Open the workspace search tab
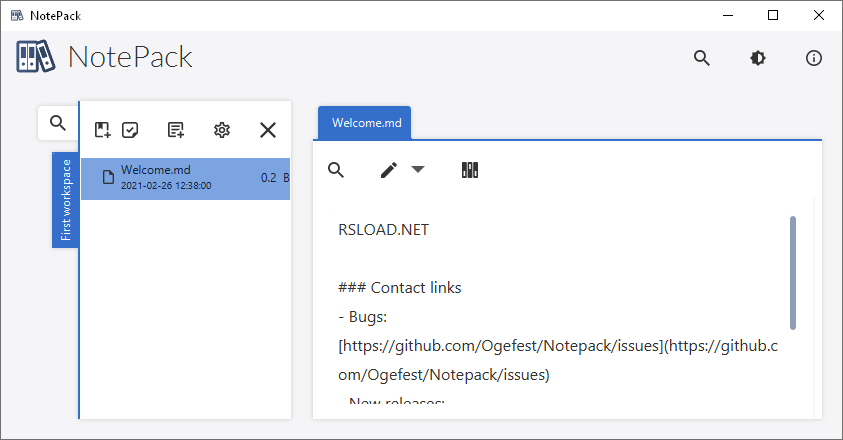843x440 pixels. [58, 123]
